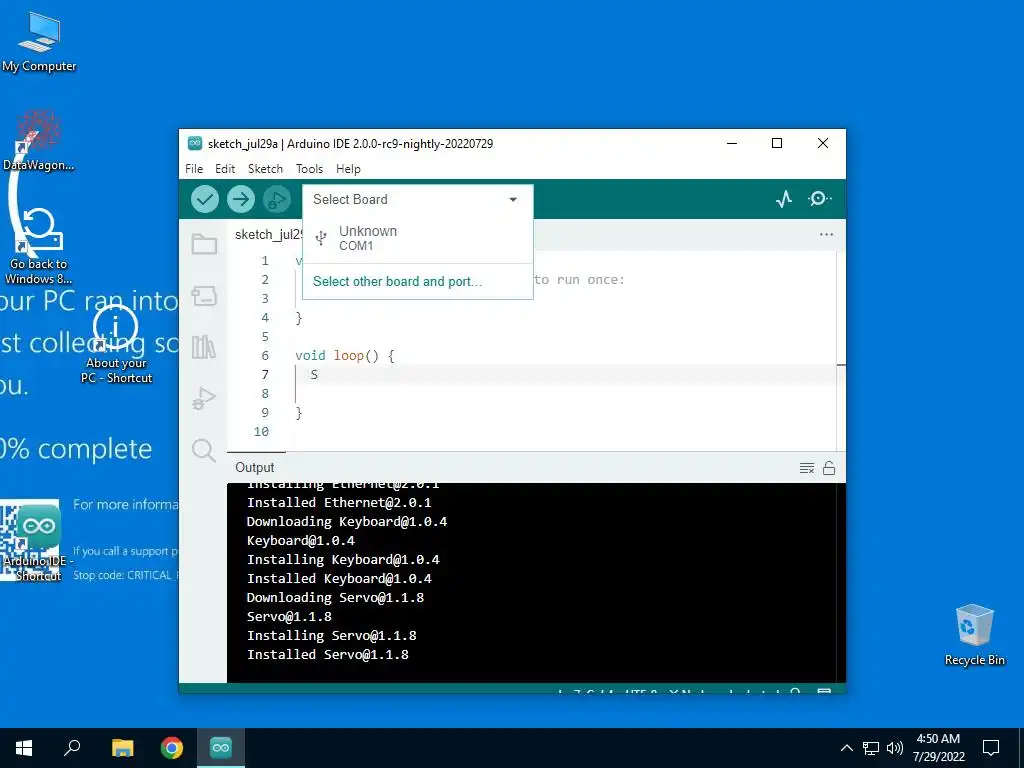The height and width of the screenshot is (768, 1024).
Task: Open Google Chrome from the taskbar
Action: [172, 748]
